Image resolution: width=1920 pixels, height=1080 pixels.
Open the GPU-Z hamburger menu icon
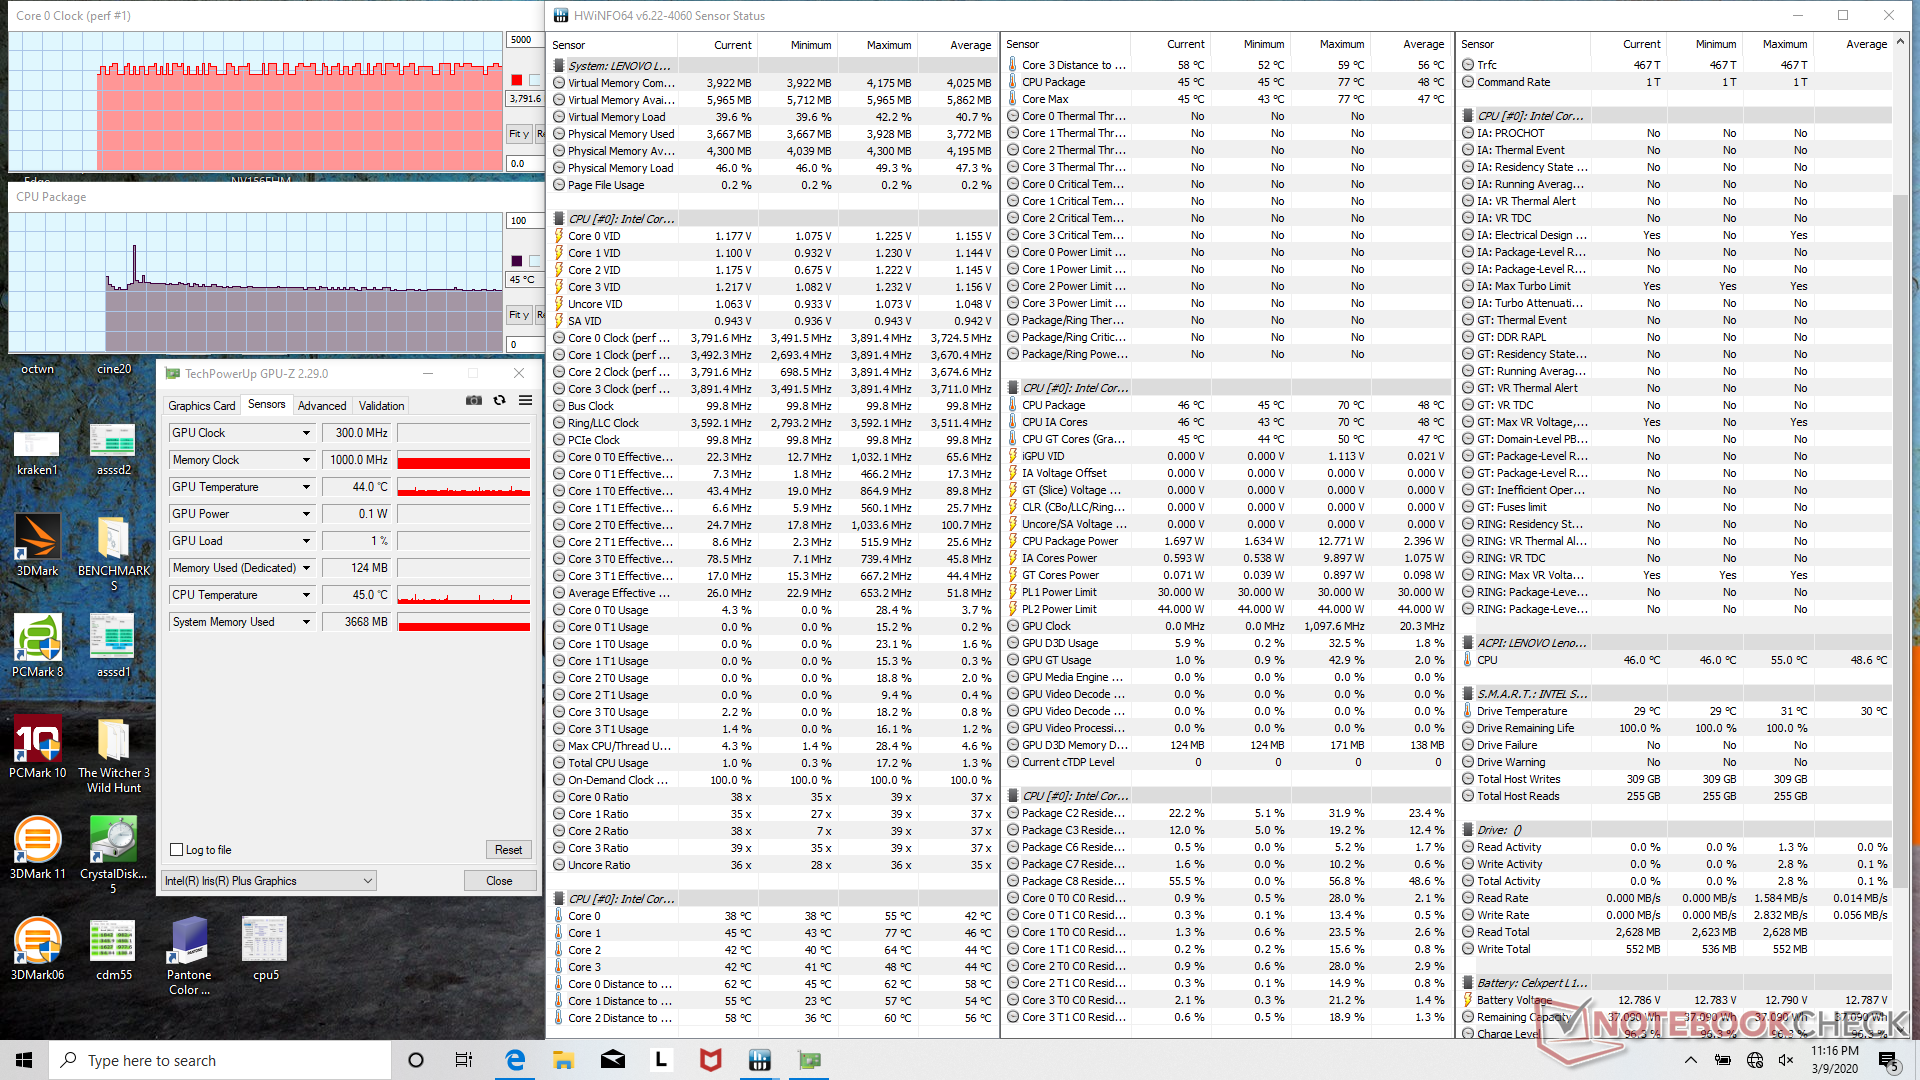point(525,401)
